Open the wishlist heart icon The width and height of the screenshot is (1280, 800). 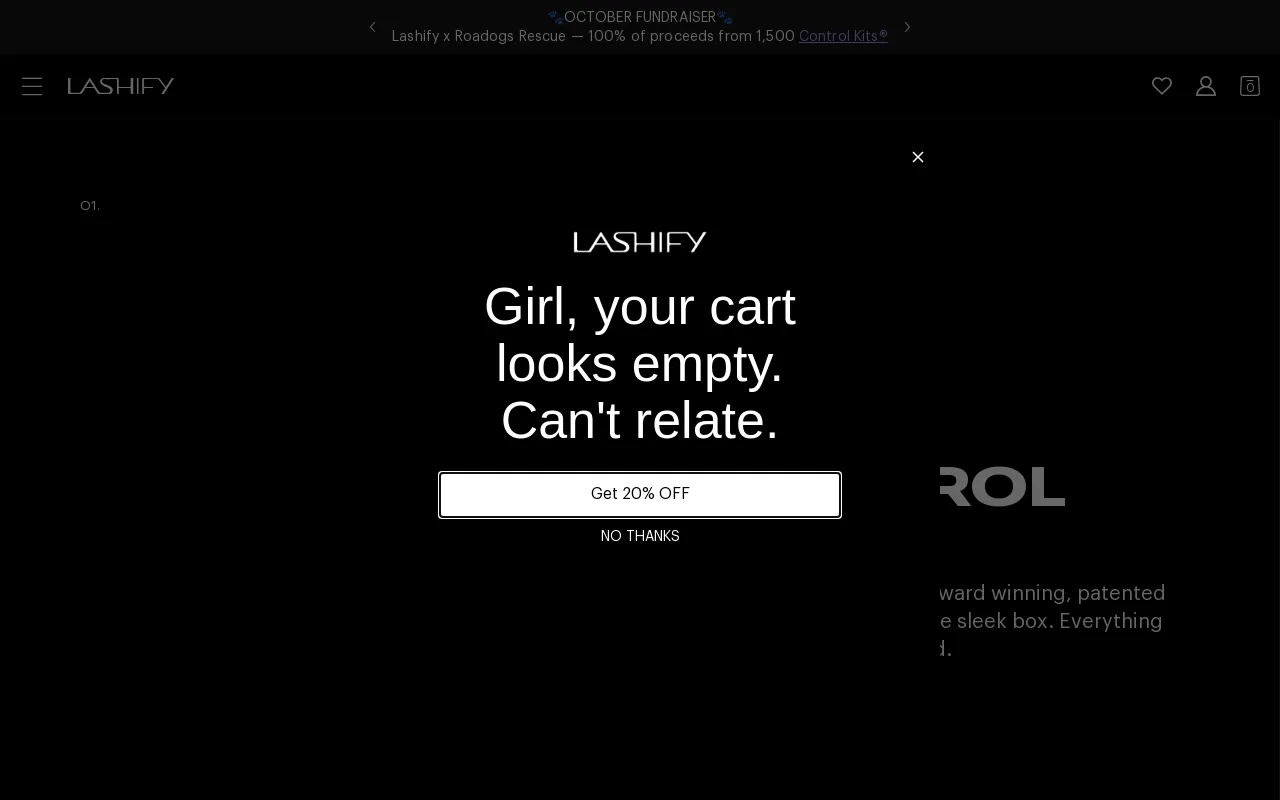point(1161,86)
